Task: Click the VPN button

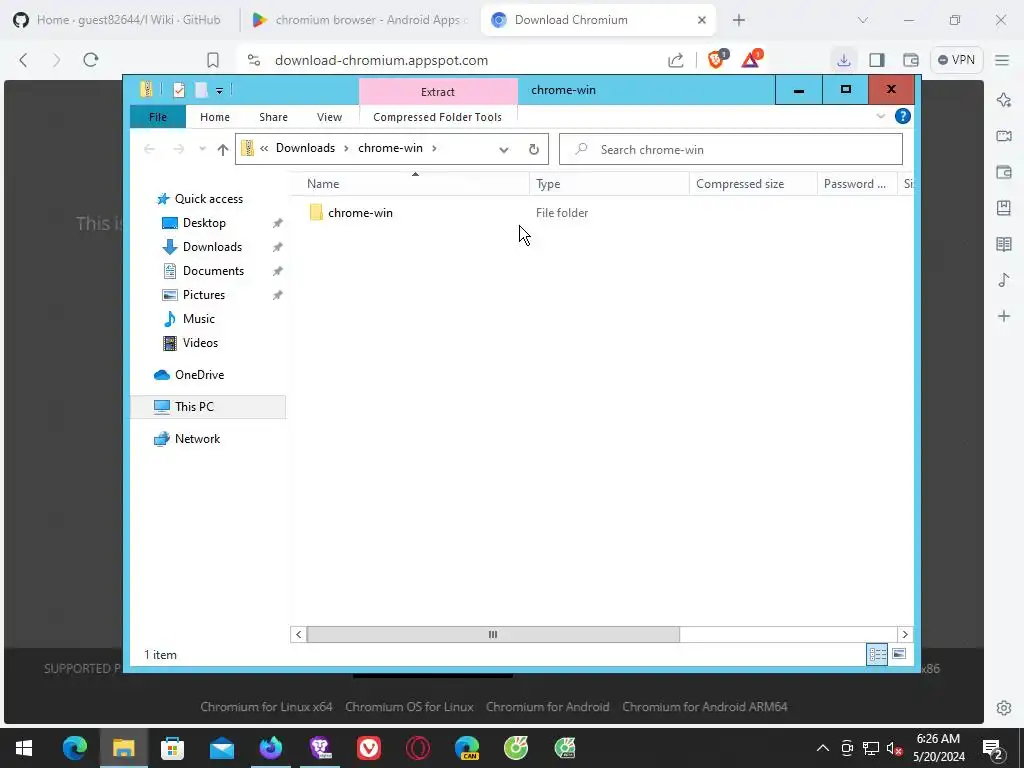Action: pos(956,60)
